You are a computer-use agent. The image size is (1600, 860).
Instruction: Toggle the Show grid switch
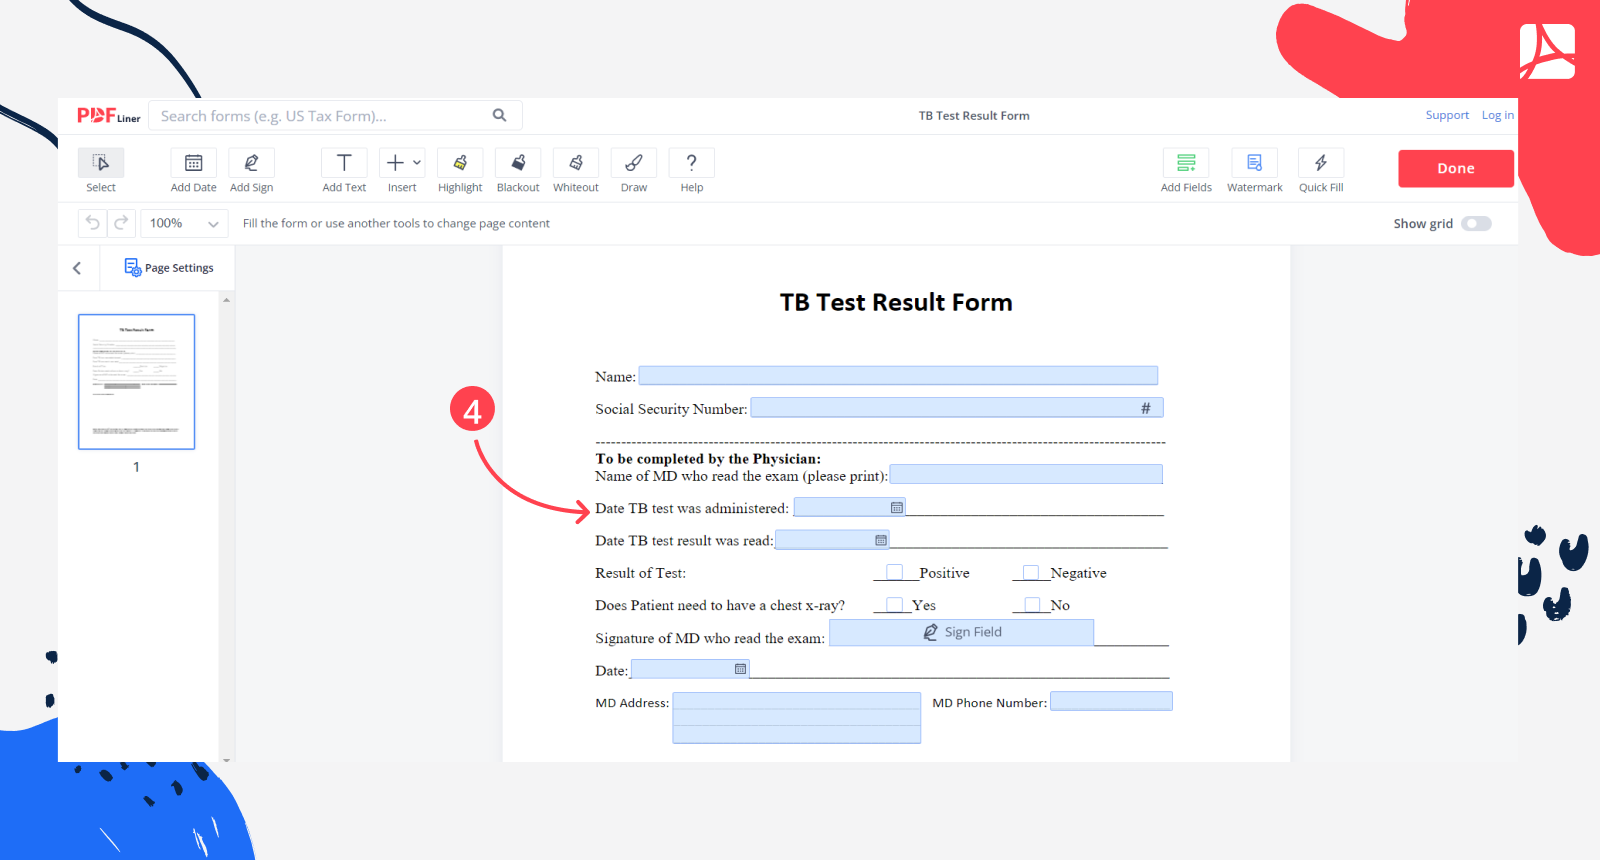click(x=1476, y=224)
